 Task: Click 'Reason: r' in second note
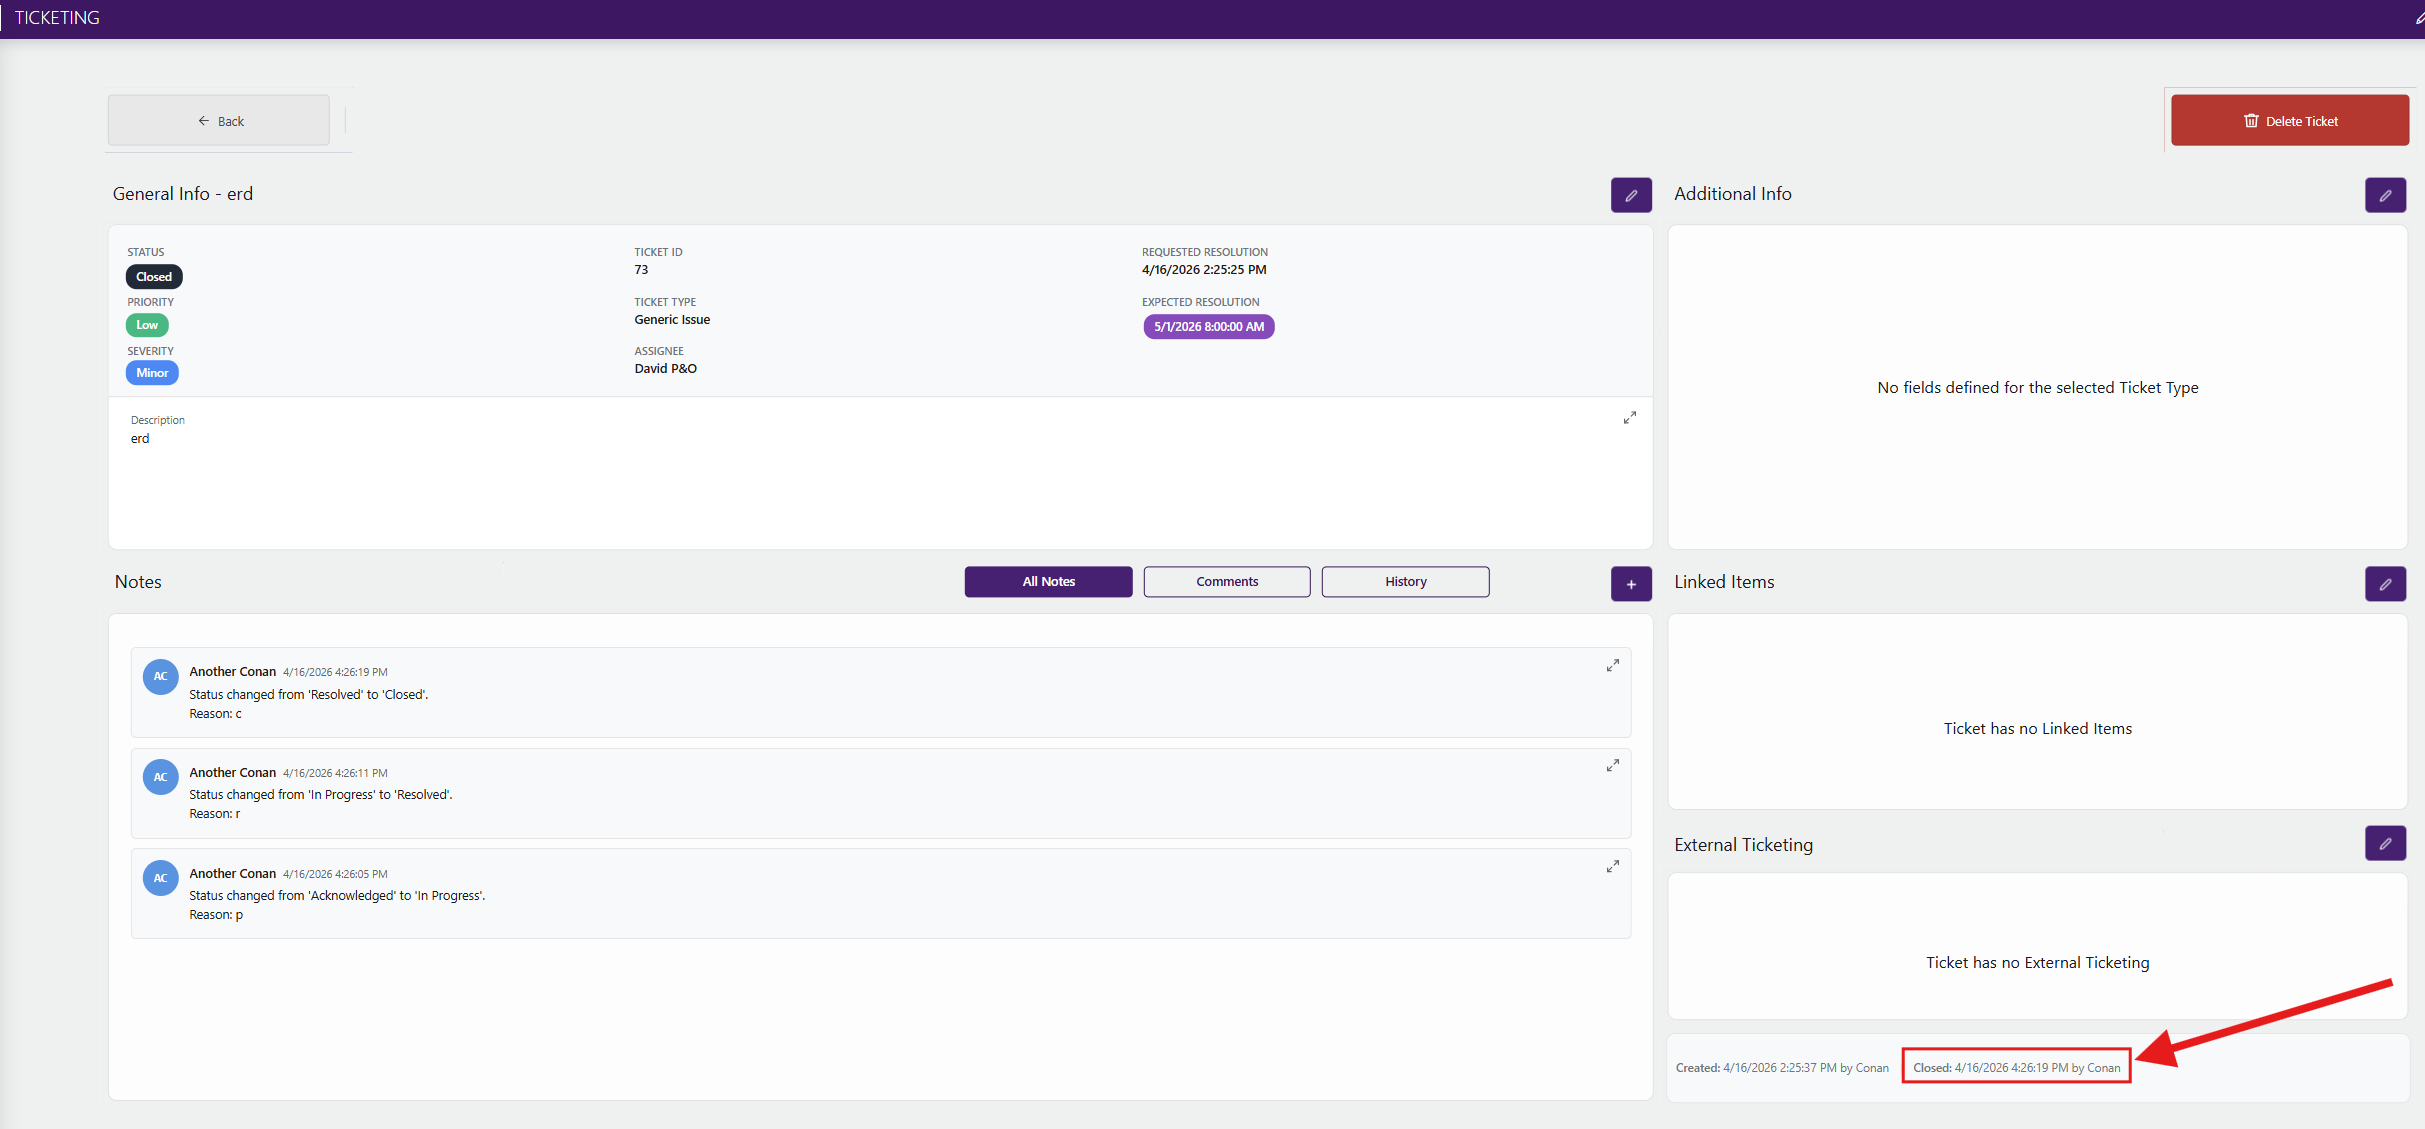(214, 814)
